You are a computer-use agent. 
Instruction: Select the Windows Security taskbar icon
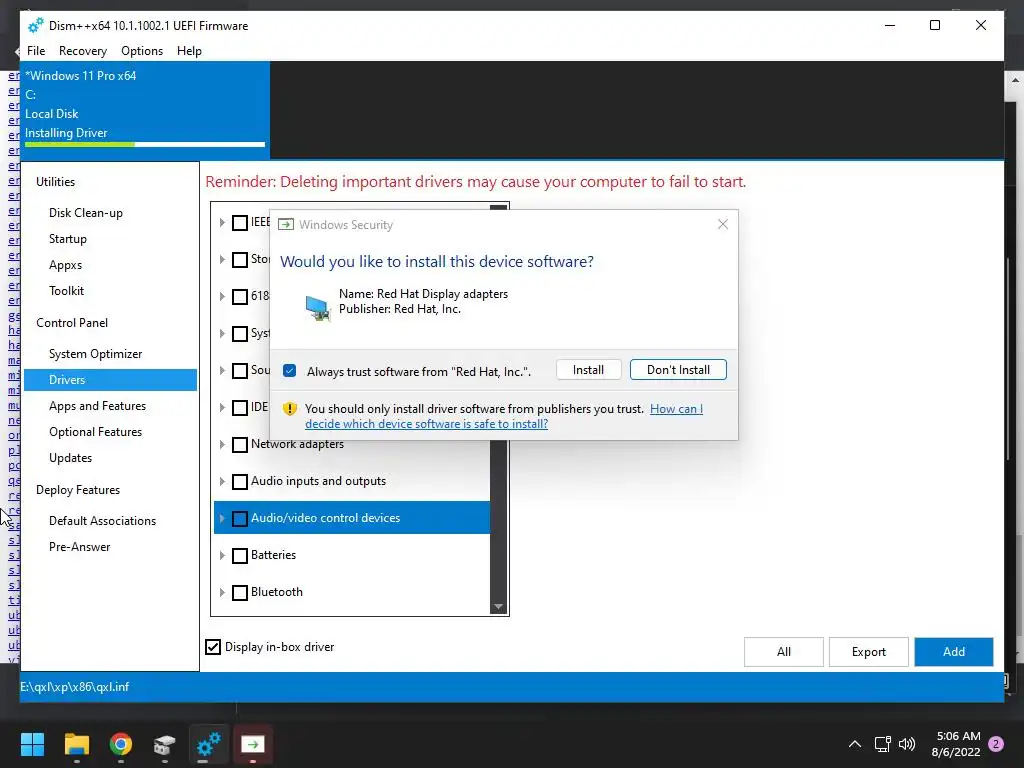[253, 744]
